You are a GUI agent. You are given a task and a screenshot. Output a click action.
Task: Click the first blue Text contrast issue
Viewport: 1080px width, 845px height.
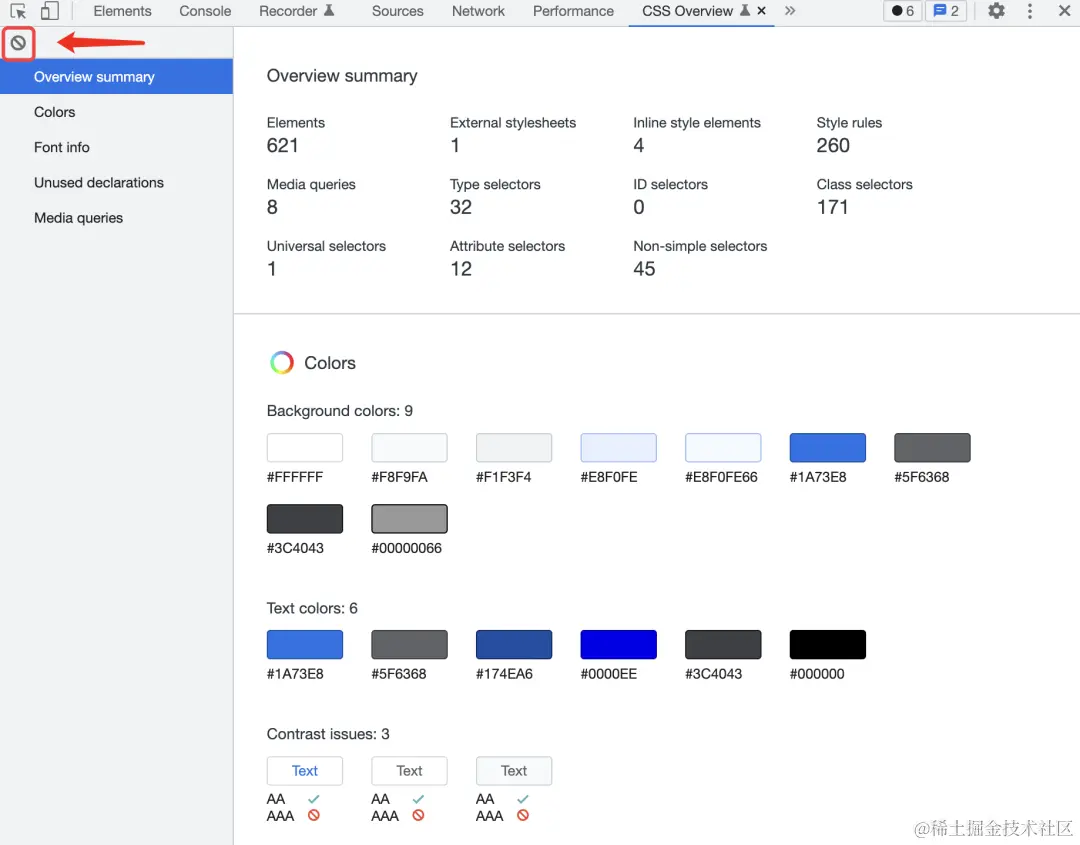tap(304, 771)
